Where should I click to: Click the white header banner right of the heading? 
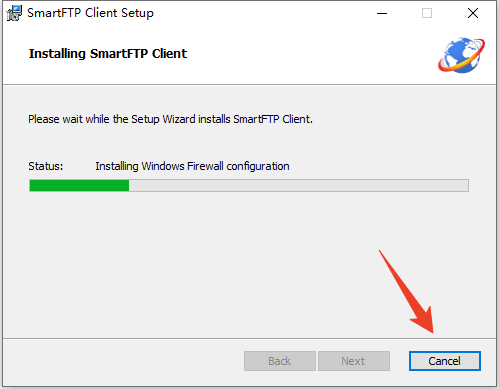point(310,53)
